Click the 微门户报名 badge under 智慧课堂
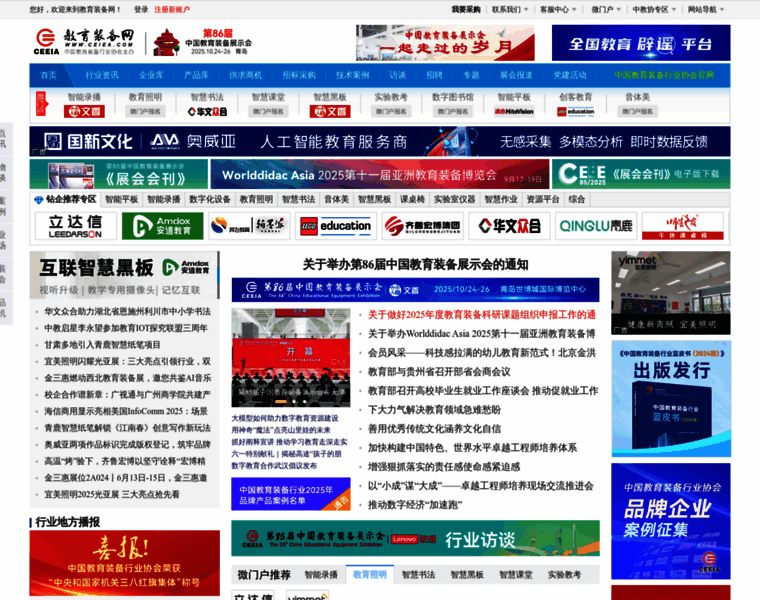Image resolution: width=760 pixels, height=600 pixels. (x=269, y=111)
